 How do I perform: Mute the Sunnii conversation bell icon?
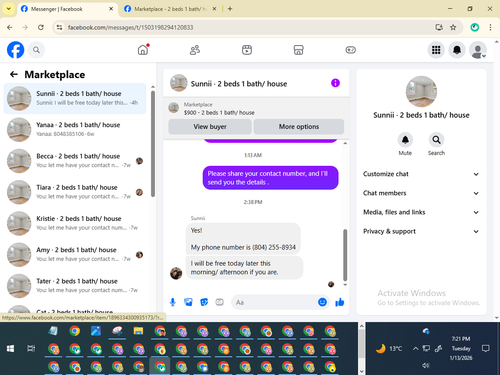pos(405,140)
